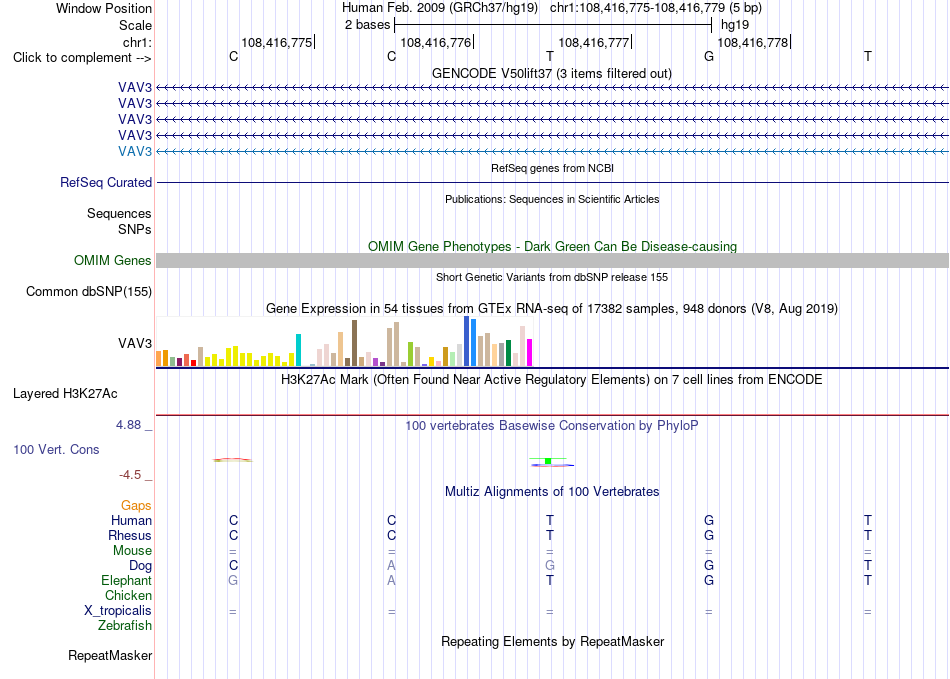950x679 pixels.
Task: Open the GENCODE V50lift37 track title
Action: pyautogui.click(x=551, y=73)
